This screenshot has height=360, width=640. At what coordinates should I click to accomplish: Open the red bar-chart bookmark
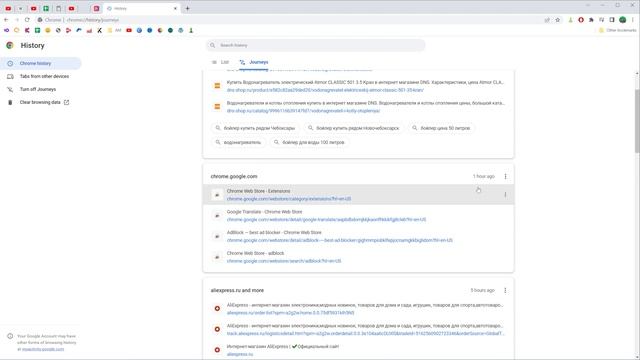89,30
